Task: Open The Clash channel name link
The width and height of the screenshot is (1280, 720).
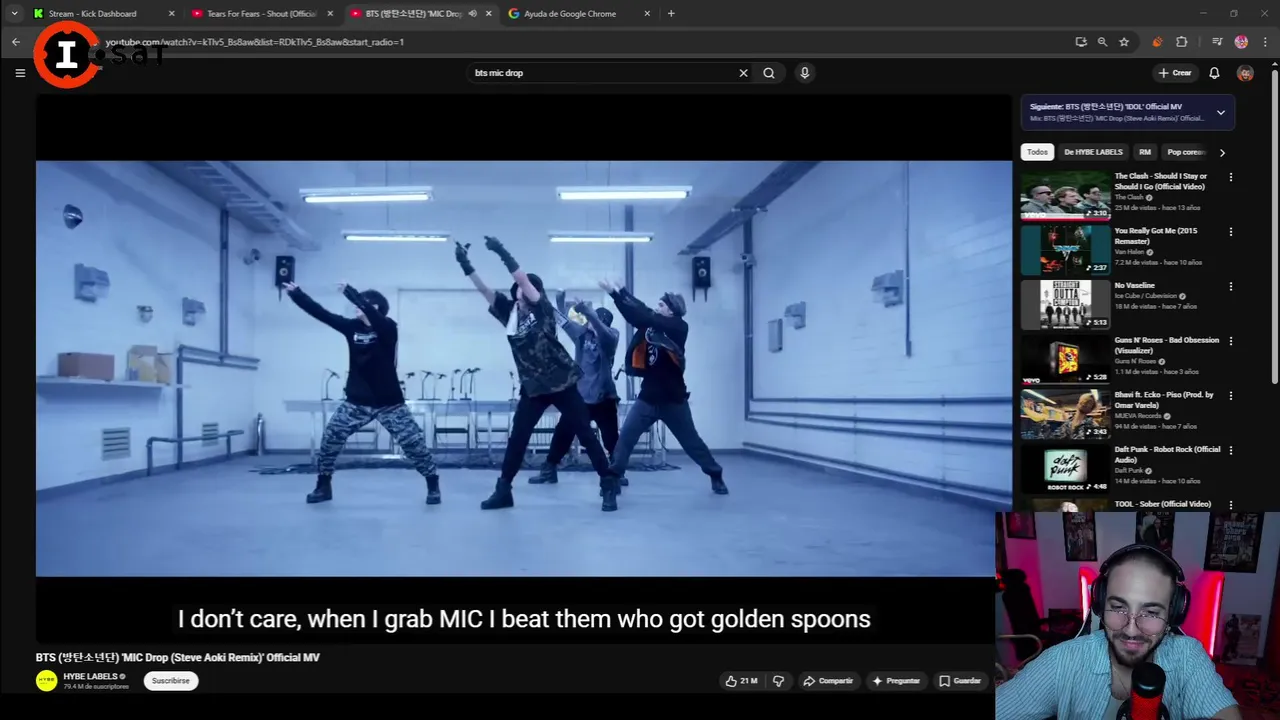Action: (x=1129, y=198)
